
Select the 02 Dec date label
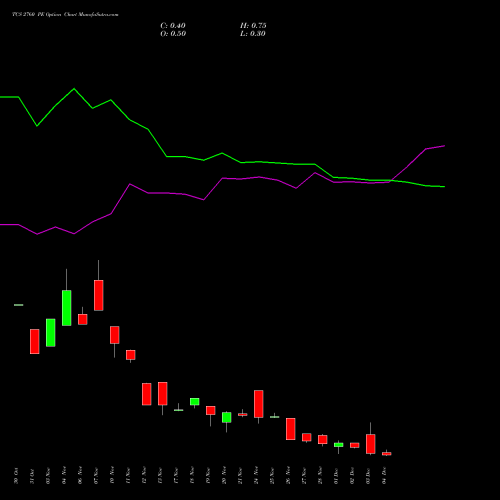coord(352,476)
